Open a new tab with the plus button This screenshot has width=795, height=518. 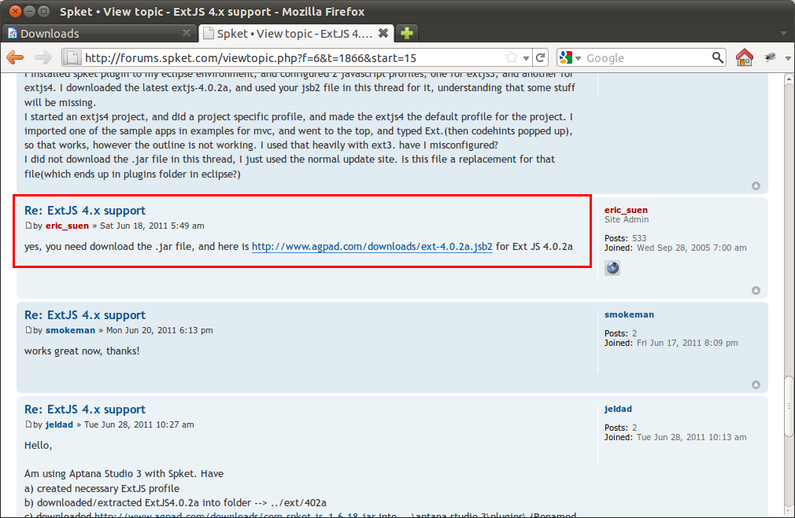pyautogui.click(x=408, y=33)
